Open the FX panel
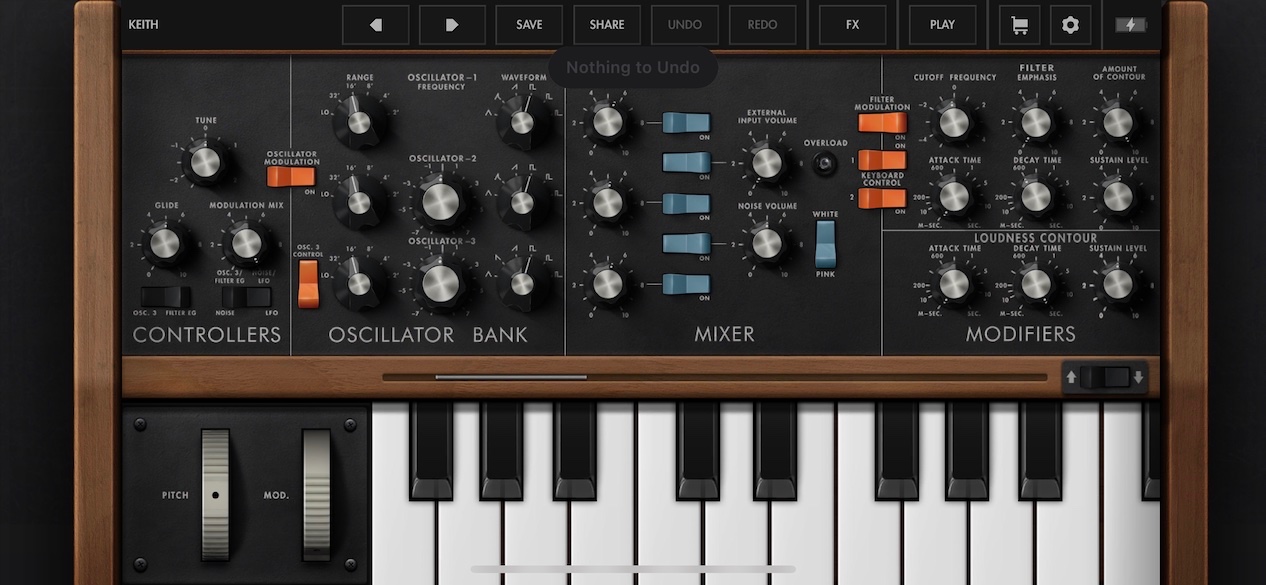 (853, 25)
